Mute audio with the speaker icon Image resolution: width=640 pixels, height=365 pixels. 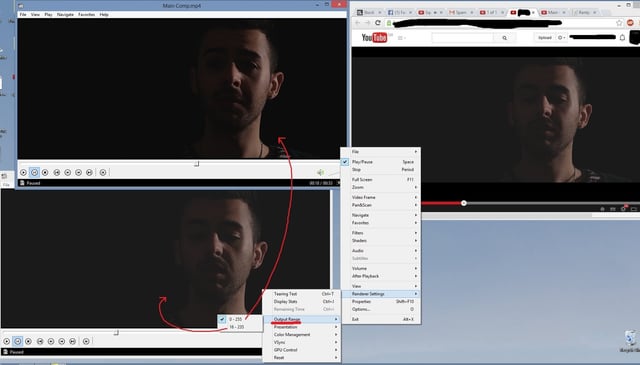pyautogui.click(x=321, y=173)
